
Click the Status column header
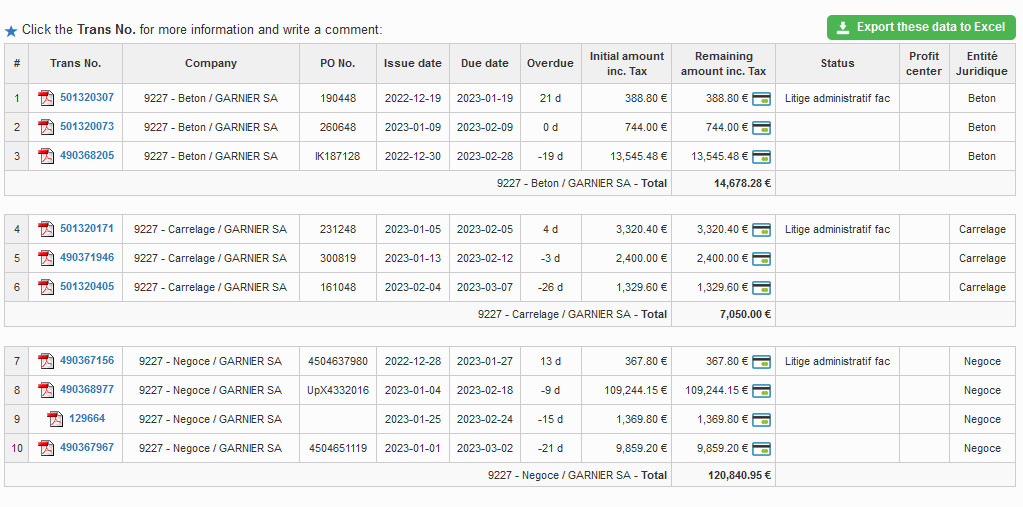(x=837, y=63)
